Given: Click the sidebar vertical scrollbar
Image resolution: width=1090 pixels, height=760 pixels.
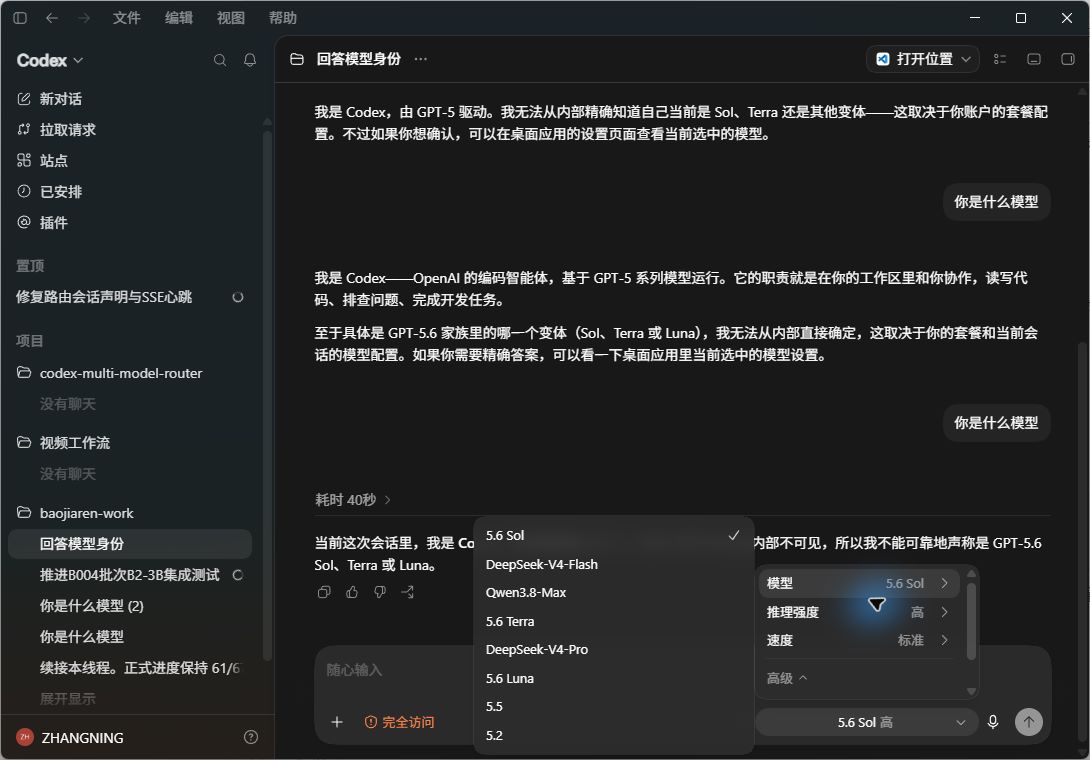Looking at the screenshot, I should tap(268, 395).
